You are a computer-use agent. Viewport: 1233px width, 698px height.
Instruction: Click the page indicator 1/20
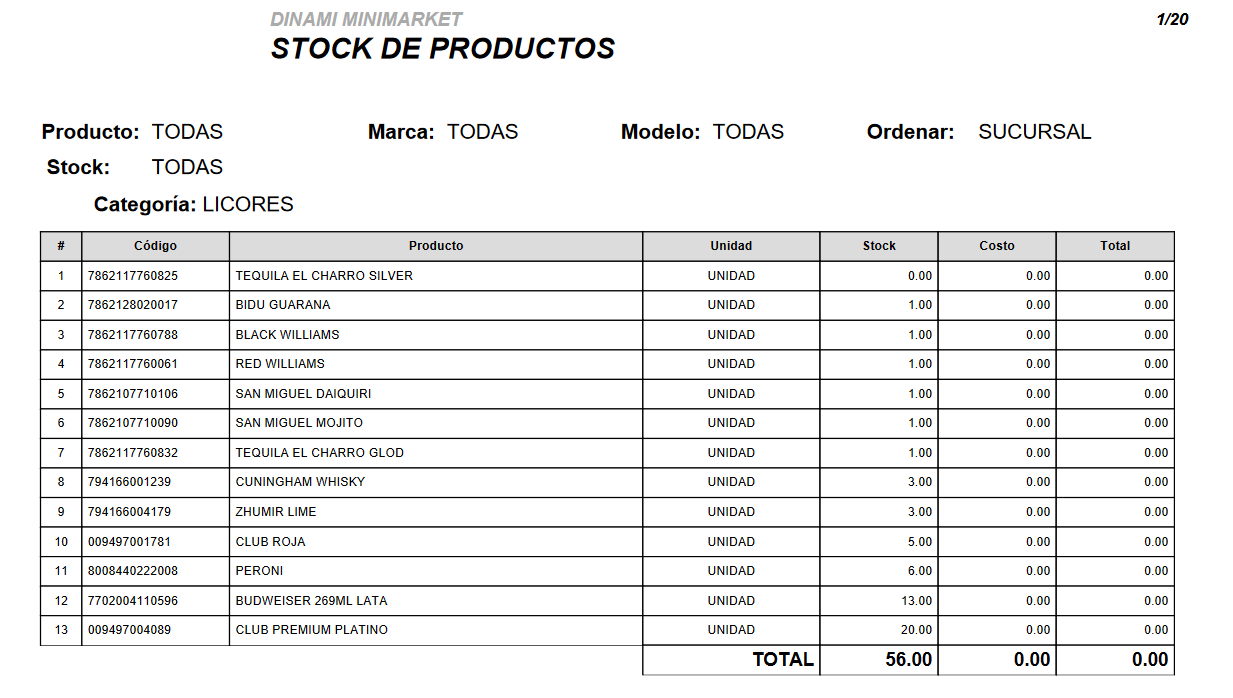pyautogui.click(x=1172, y=19)
